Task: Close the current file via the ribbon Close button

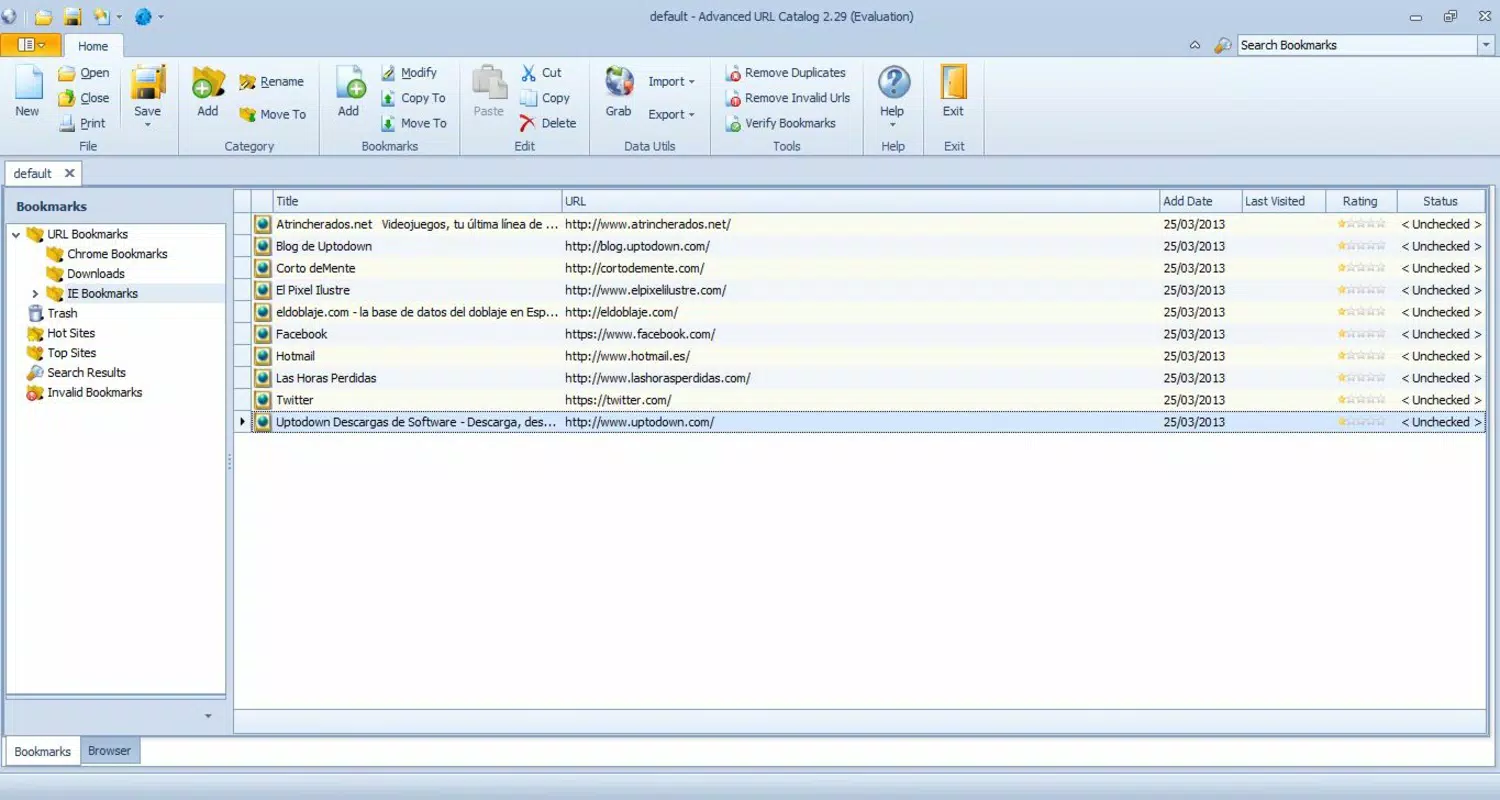Action: pos(84,98)
